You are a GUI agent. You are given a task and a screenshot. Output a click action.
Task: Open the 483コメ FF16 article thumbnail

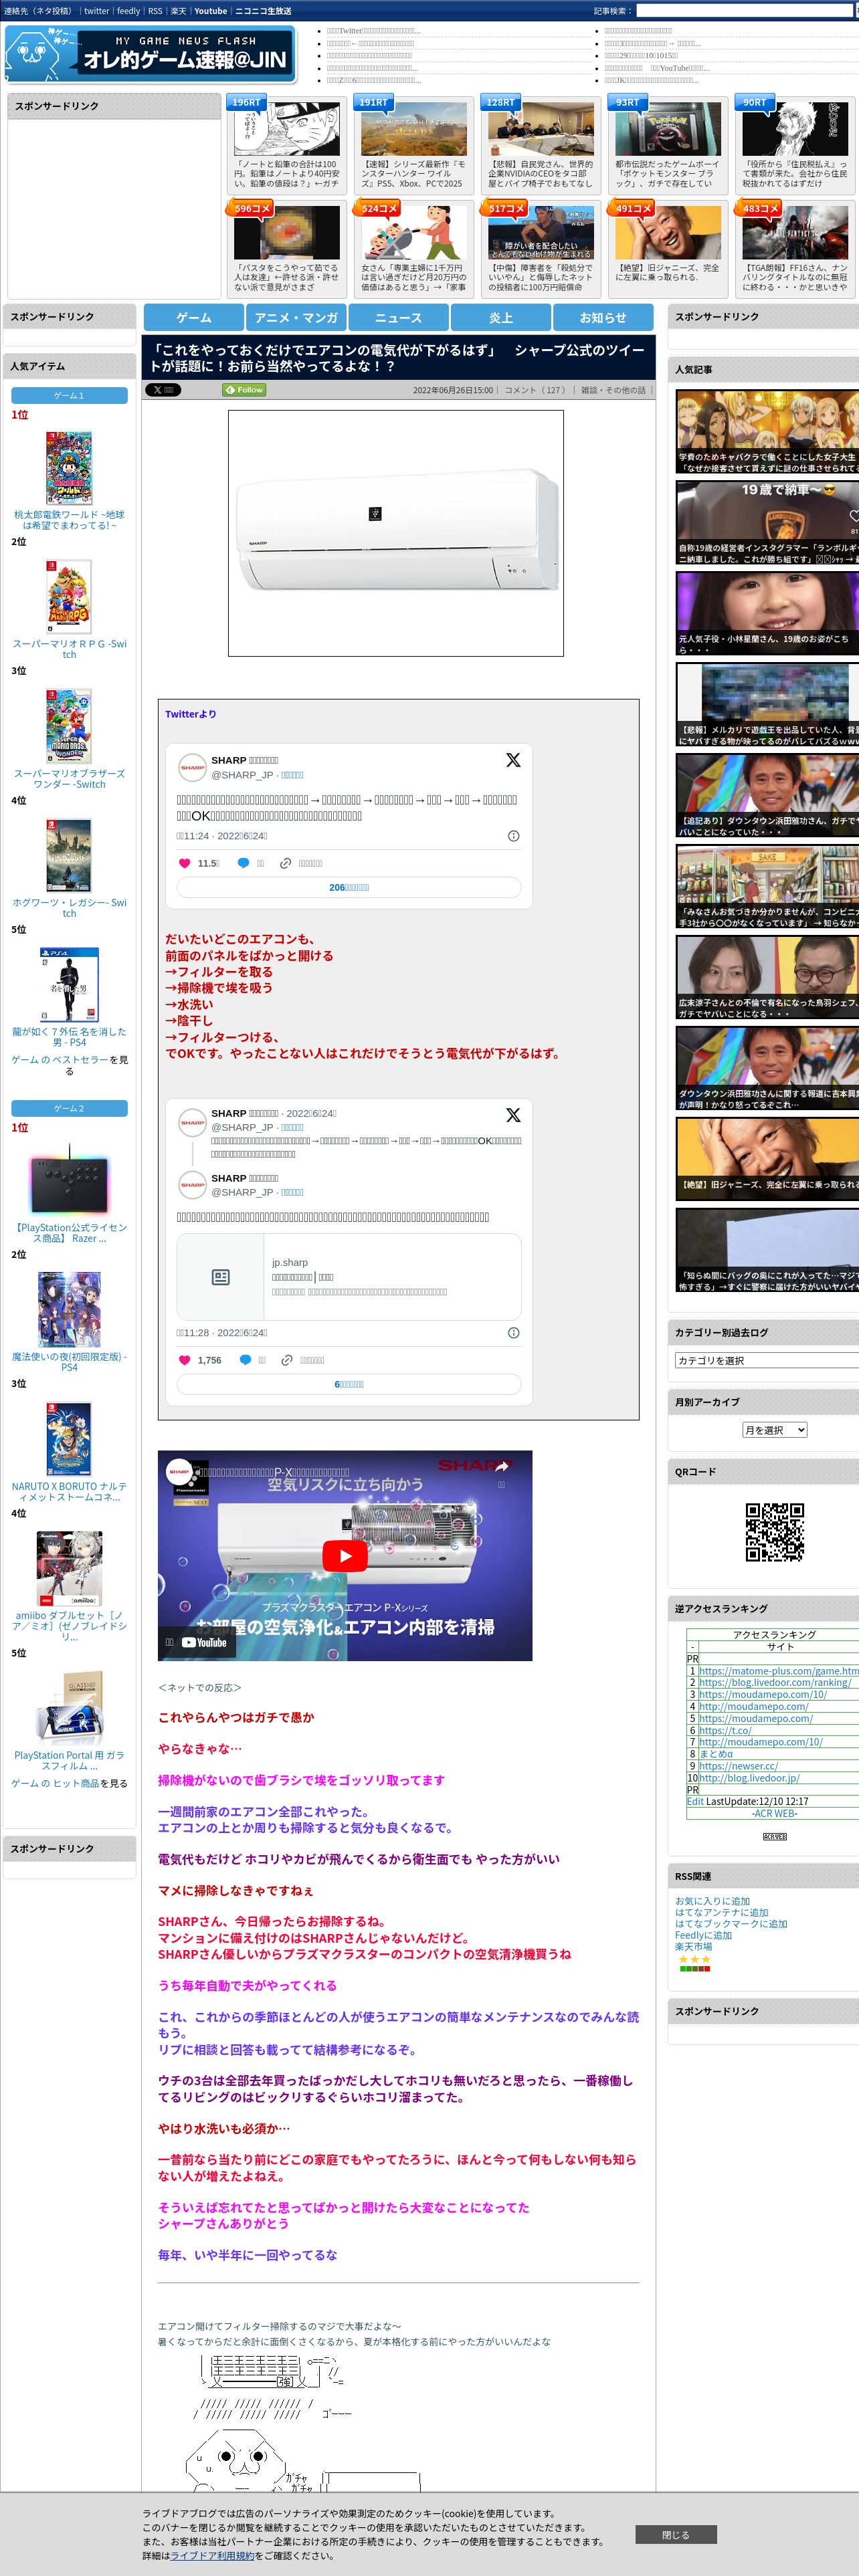point(795,234)
